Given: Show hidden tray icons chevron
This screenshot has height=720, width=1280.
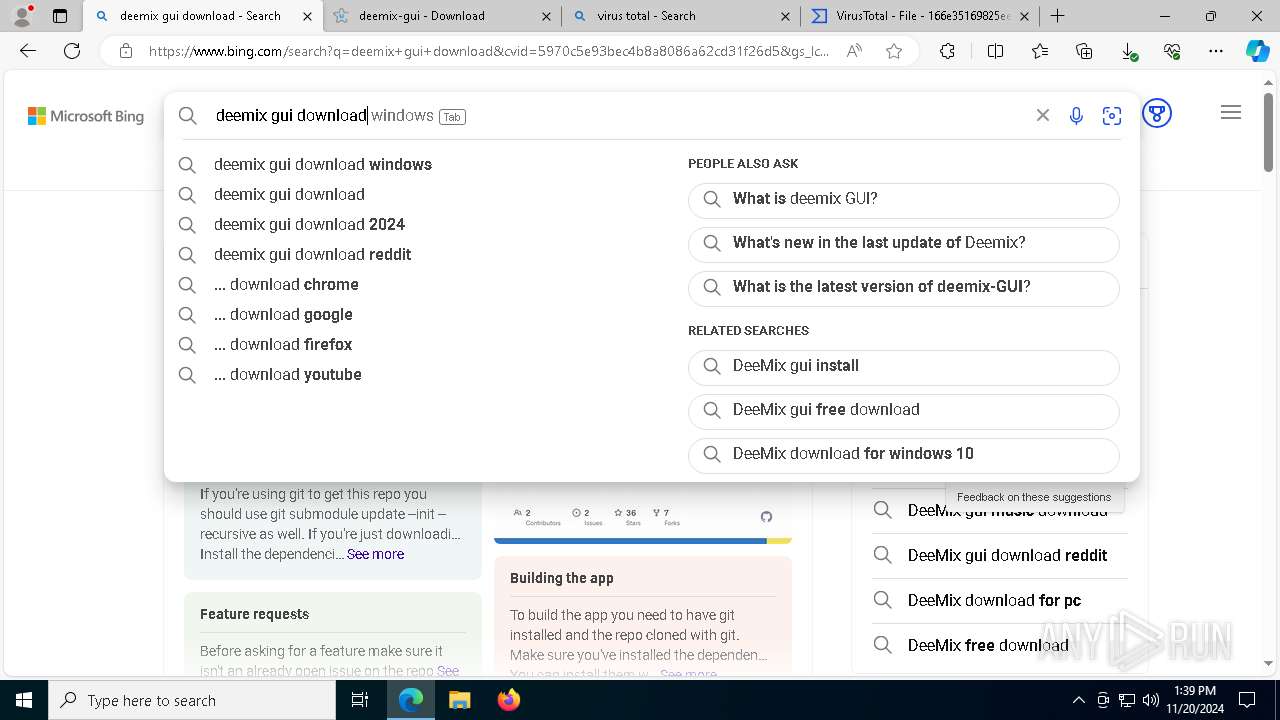Looking at the screenshot, I should tap(1078, 700).
